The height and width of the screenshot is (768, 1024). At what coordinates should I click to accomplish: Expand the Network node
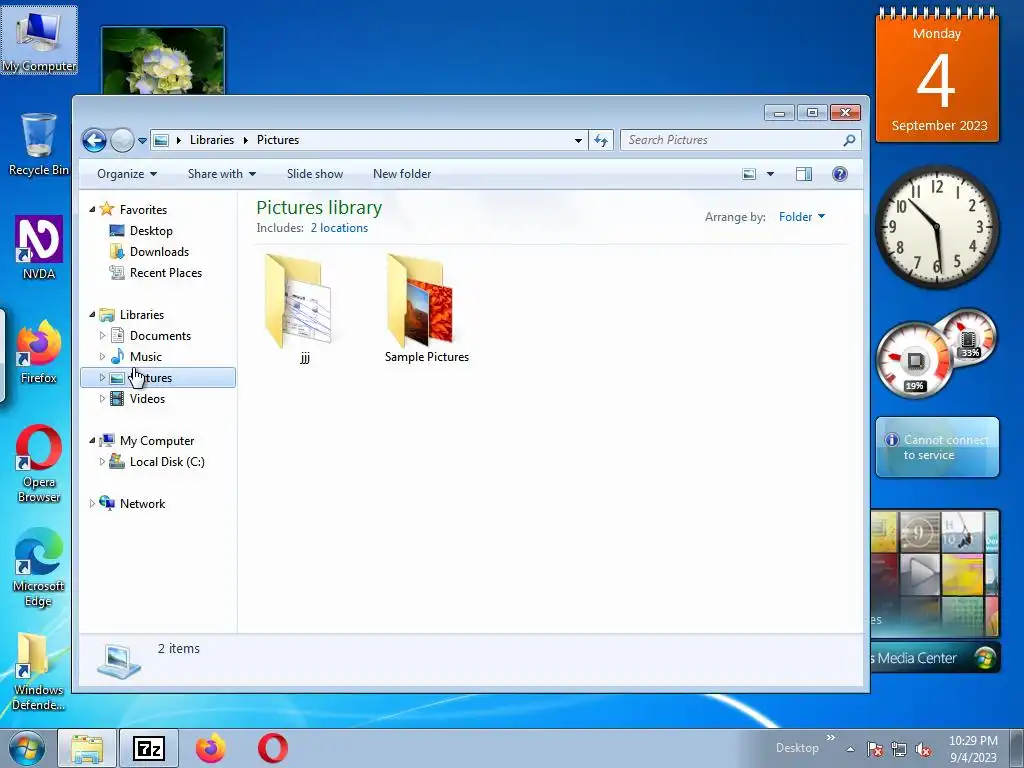tap(92, 504)
